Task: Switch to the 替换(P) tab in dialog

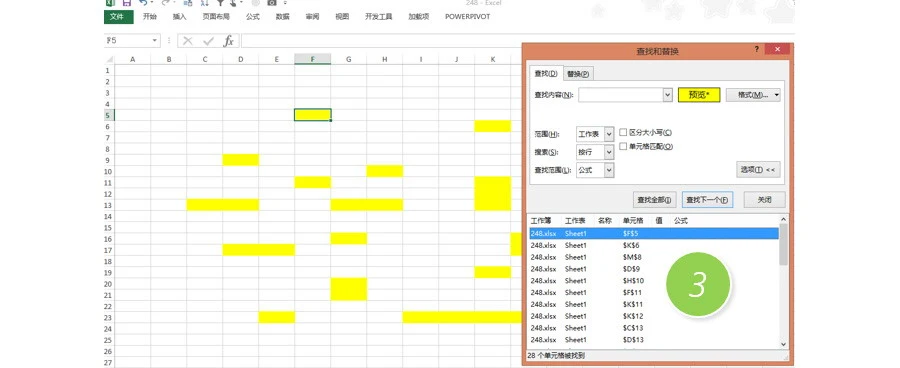Action: coord(578,73)
